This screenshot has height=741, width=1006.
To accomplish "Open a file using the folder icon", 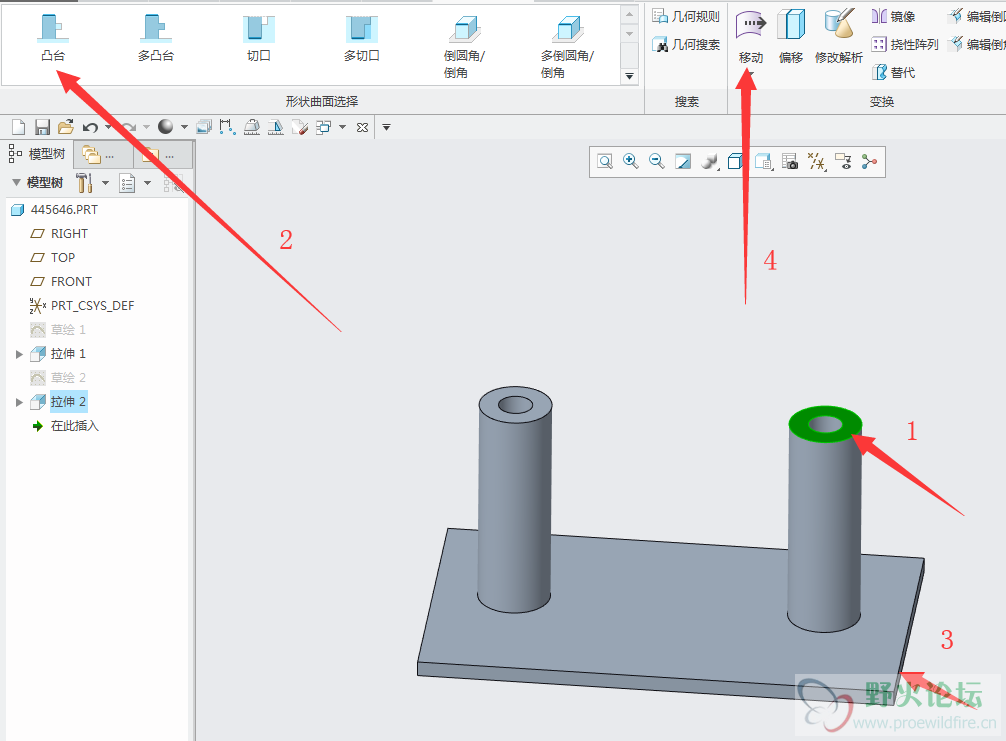I will click(65, 127).
